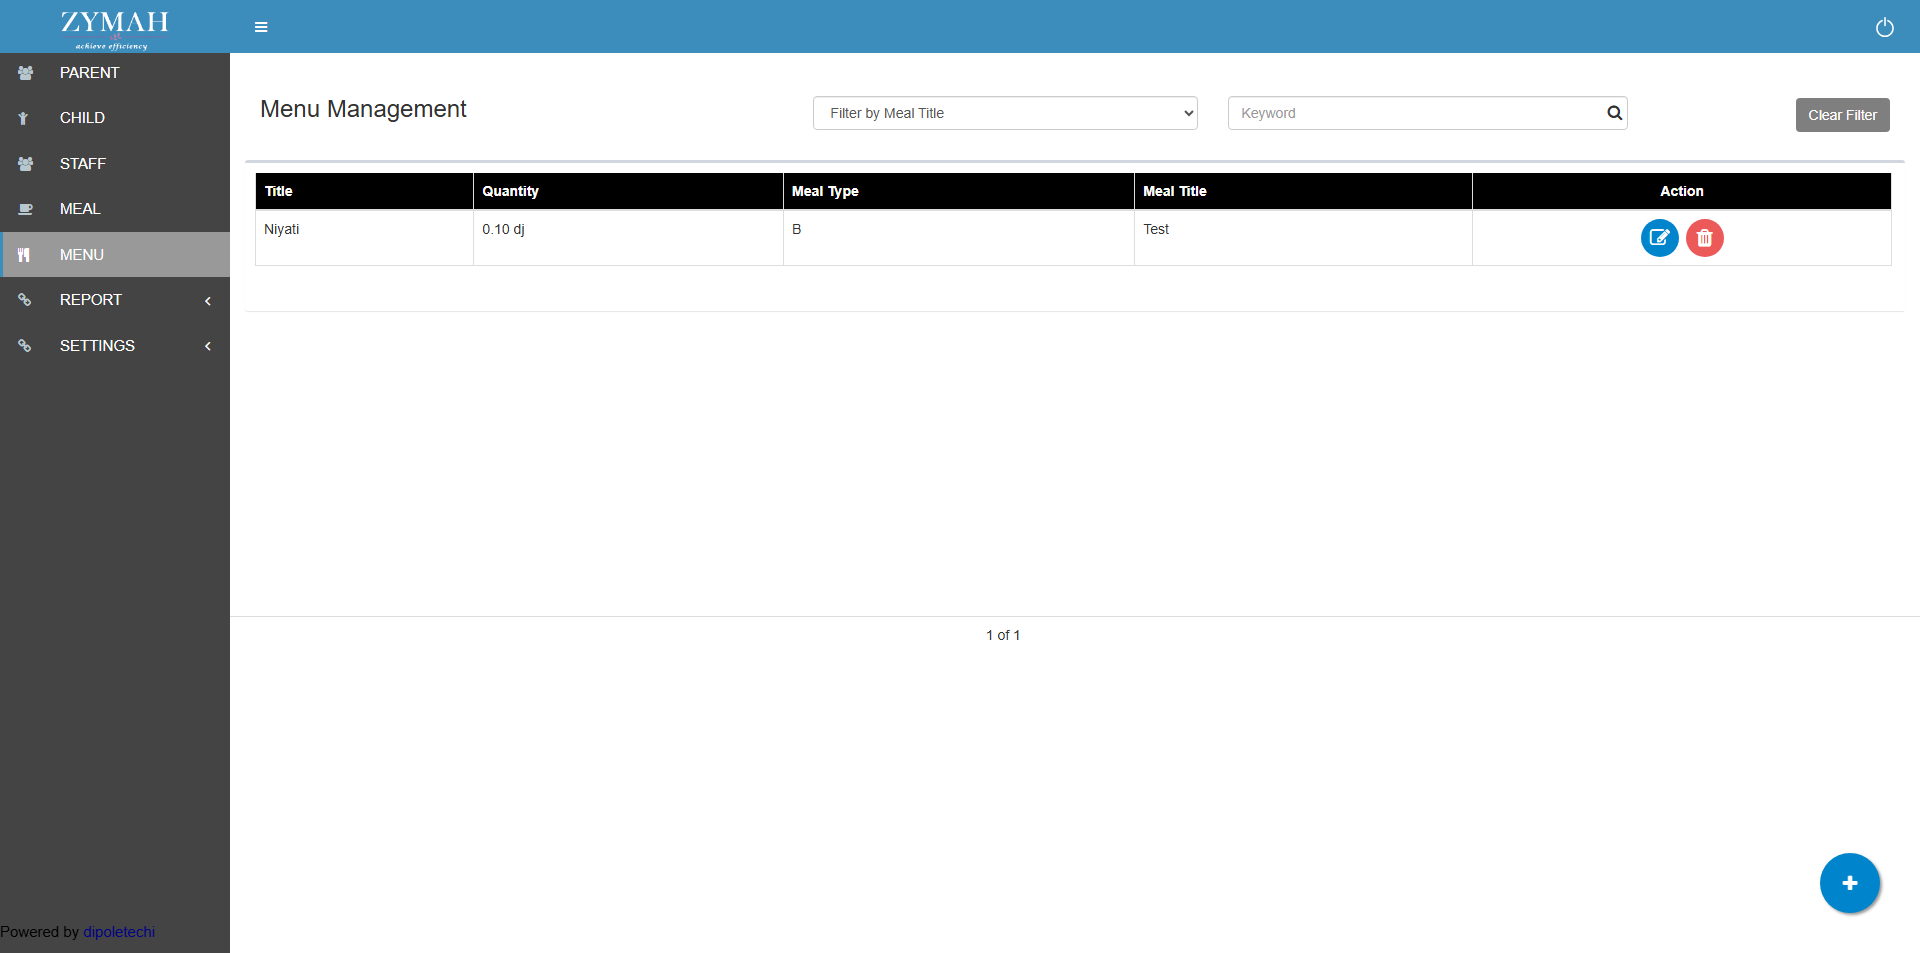Click the Quantity column header
This screenshot has width=1920, height=953.
(x=510, y=191)
